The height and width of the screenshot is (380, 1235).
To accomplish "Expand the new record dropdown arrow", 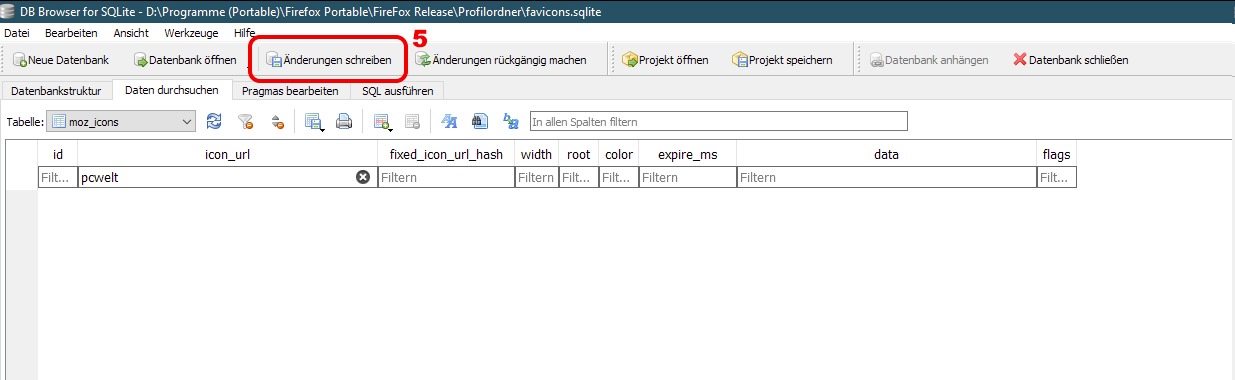I will [x=391, y=129].
